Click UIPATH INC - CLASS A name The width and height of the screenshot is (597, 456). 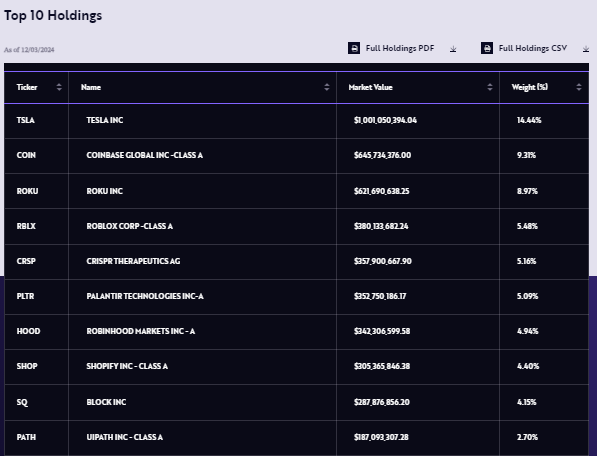[125, 437]
